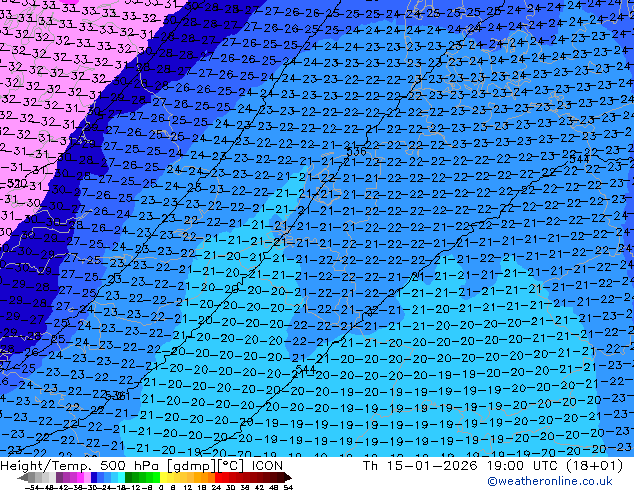Click the '544' contour label in lower center
This screenshot has height=490, width=634.
pyautogui.click(x=306, y=369)
